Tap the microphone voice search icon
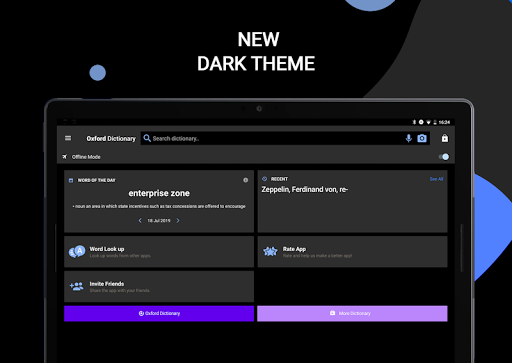Image resolution: width=512 pixels, height=363 pixels. (408, 138)
